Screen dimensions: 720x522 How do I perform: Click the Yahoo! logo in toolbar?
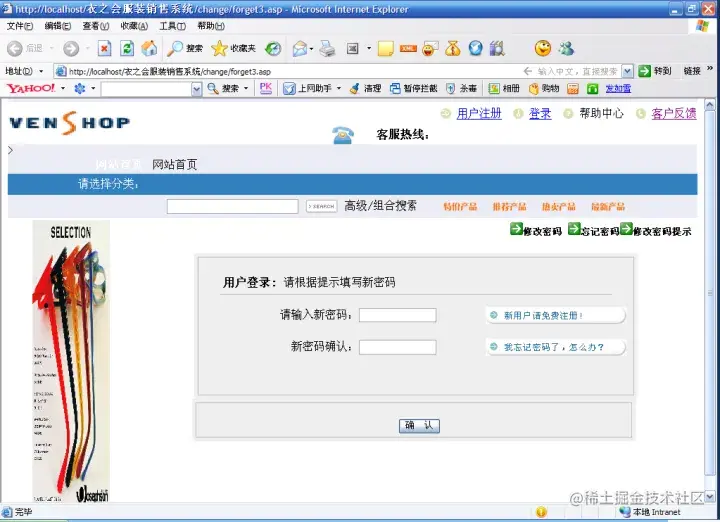[x=31, y=88]
